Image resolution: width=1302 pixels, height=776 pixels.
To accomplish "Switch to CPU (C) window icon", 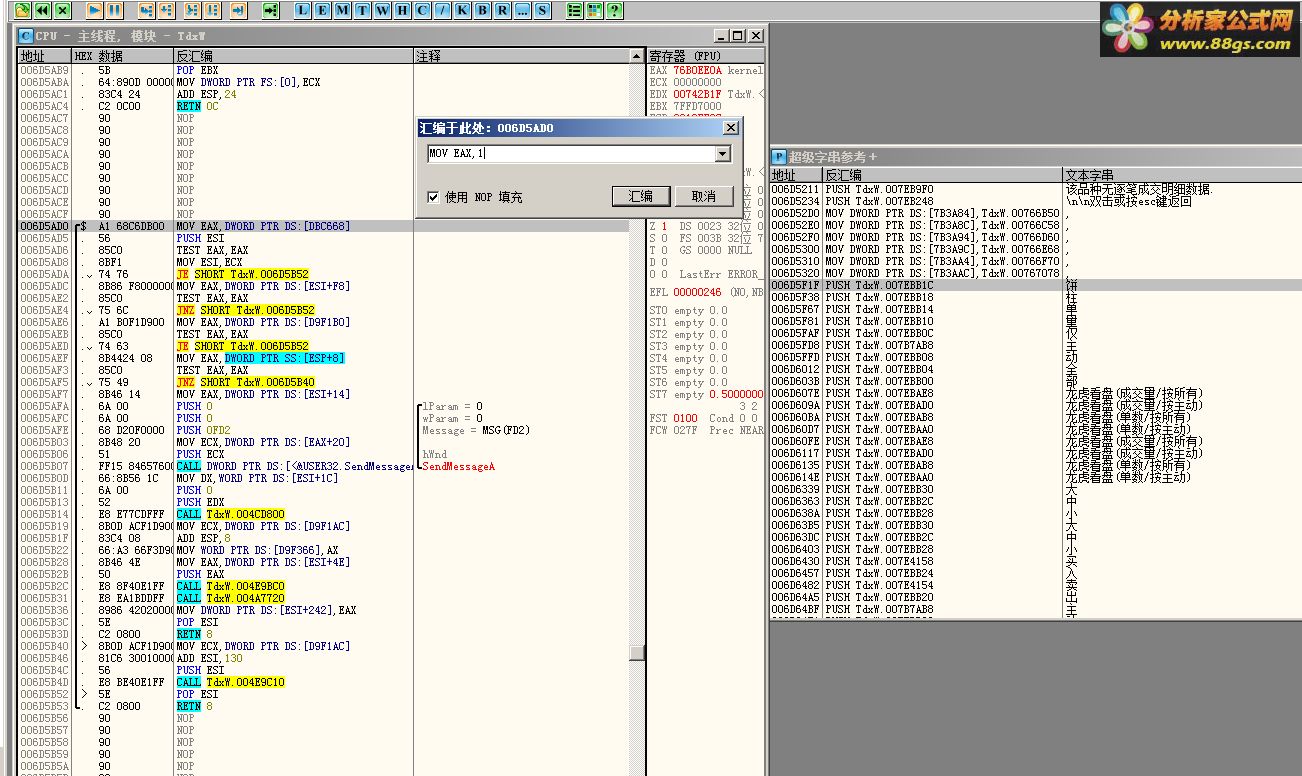I will [x=421, y=10].
